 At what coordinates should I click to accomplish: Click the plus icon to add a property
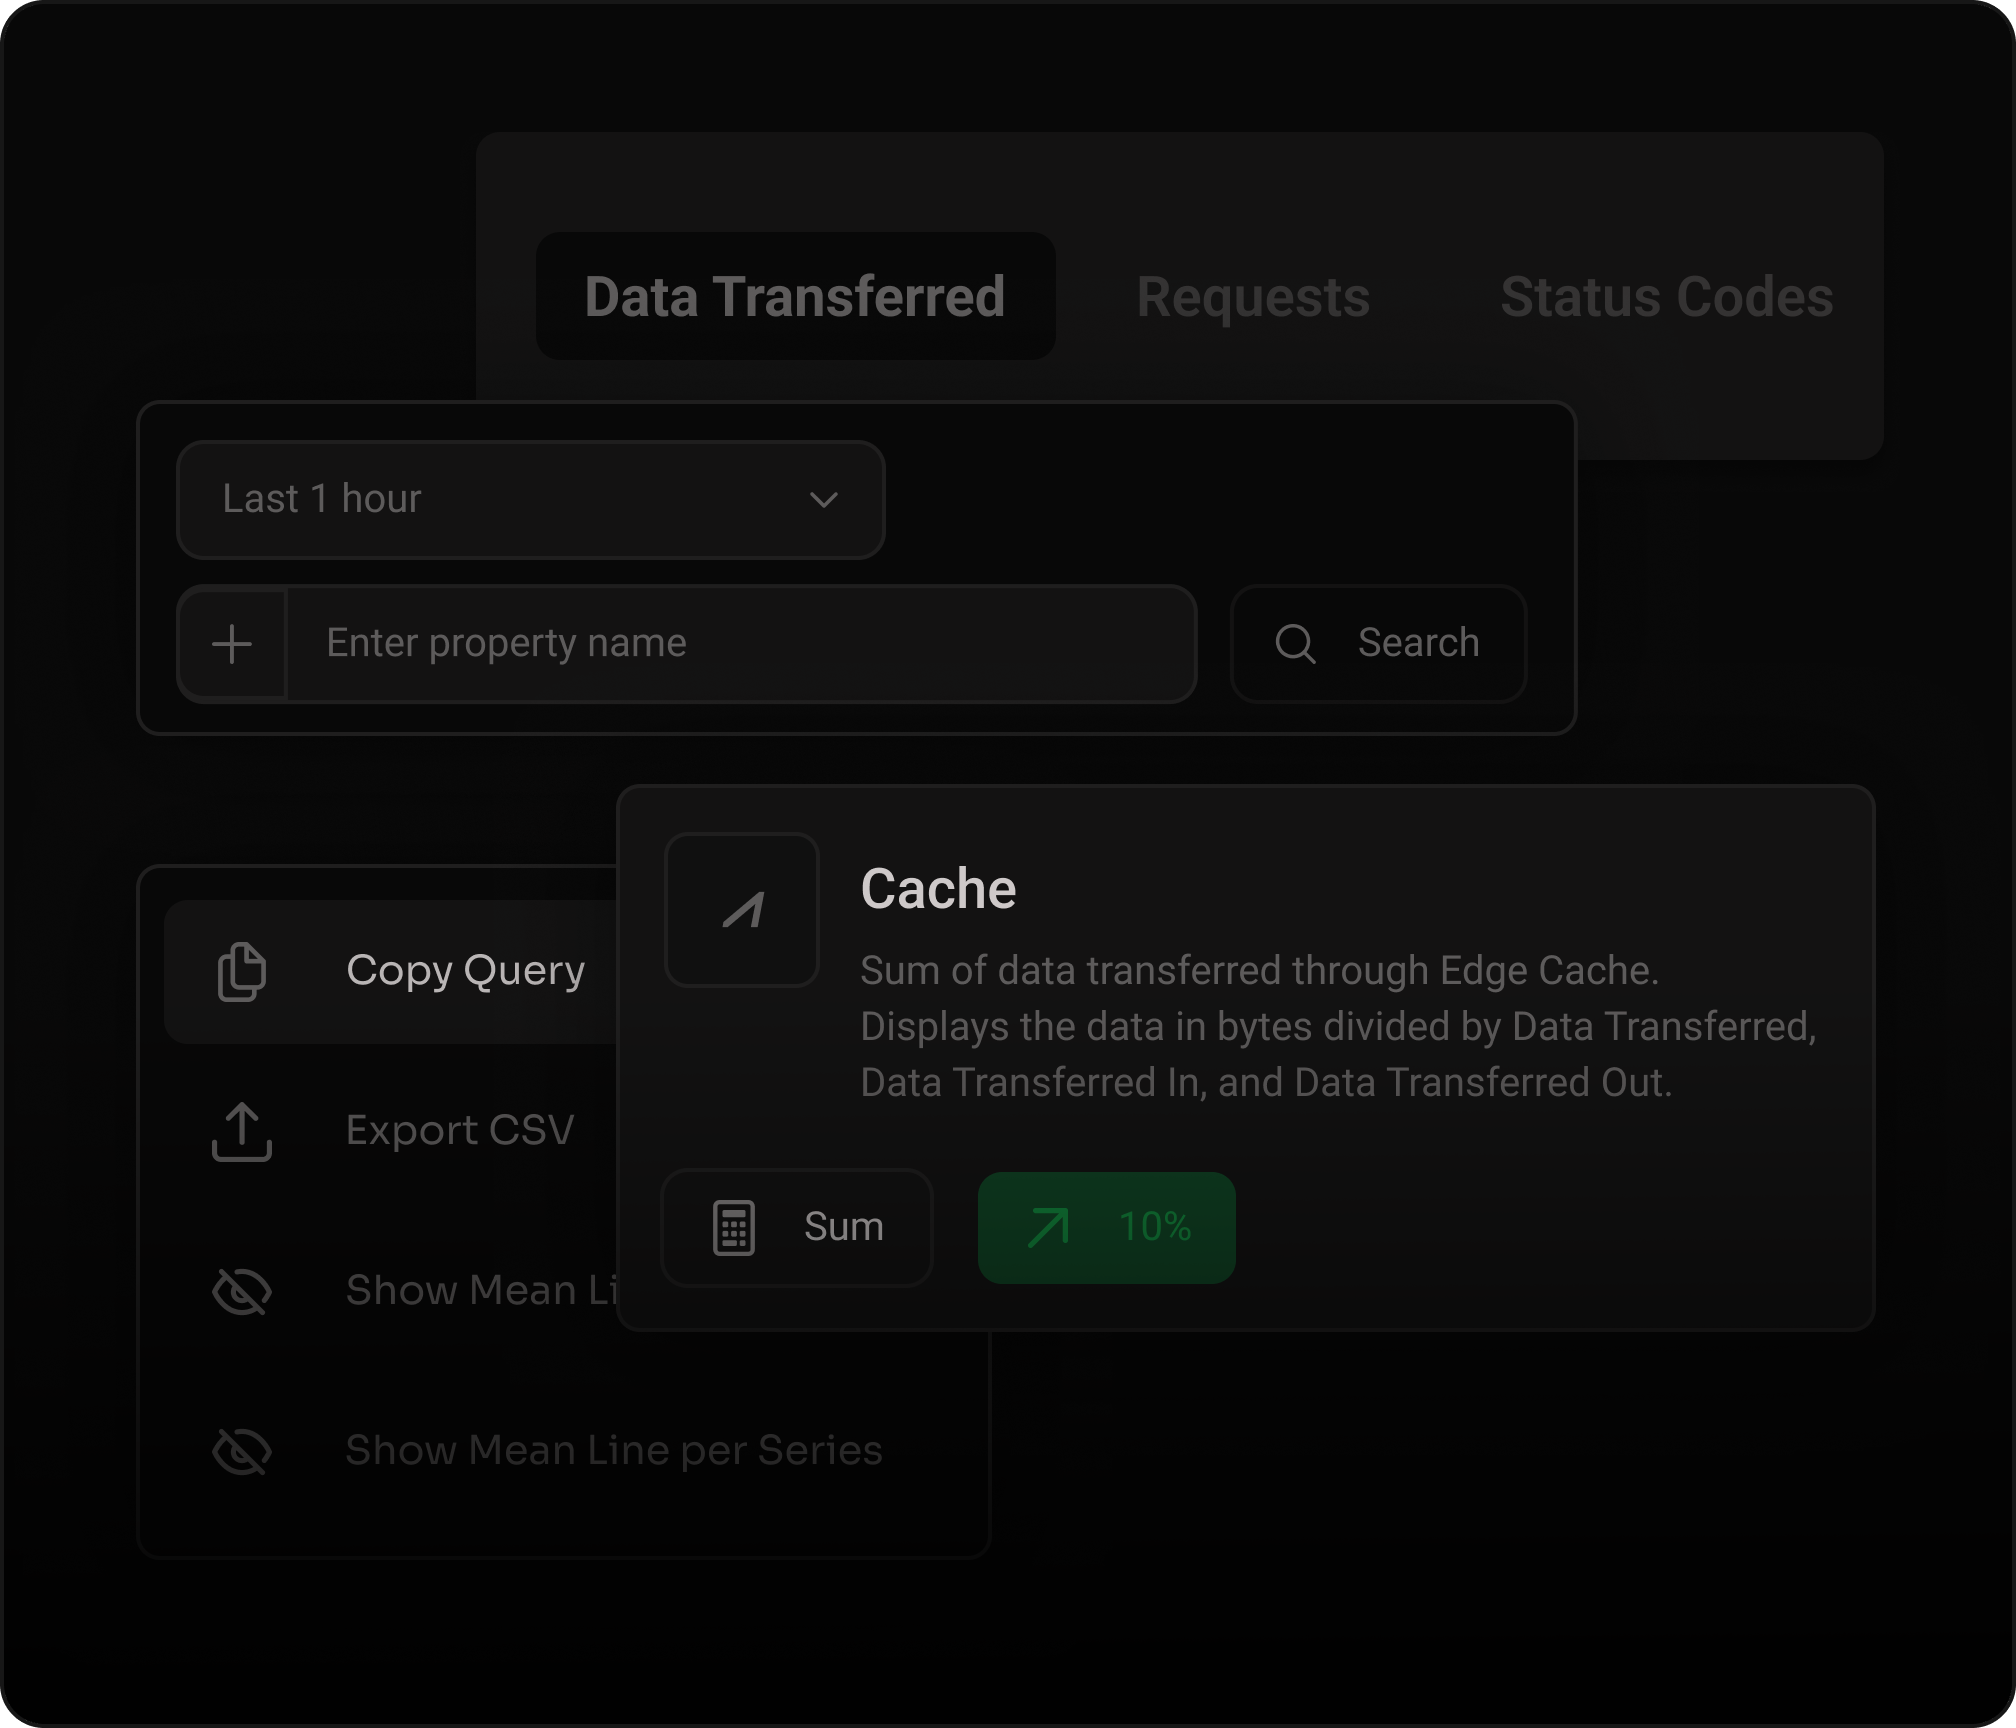pos(232,643)
